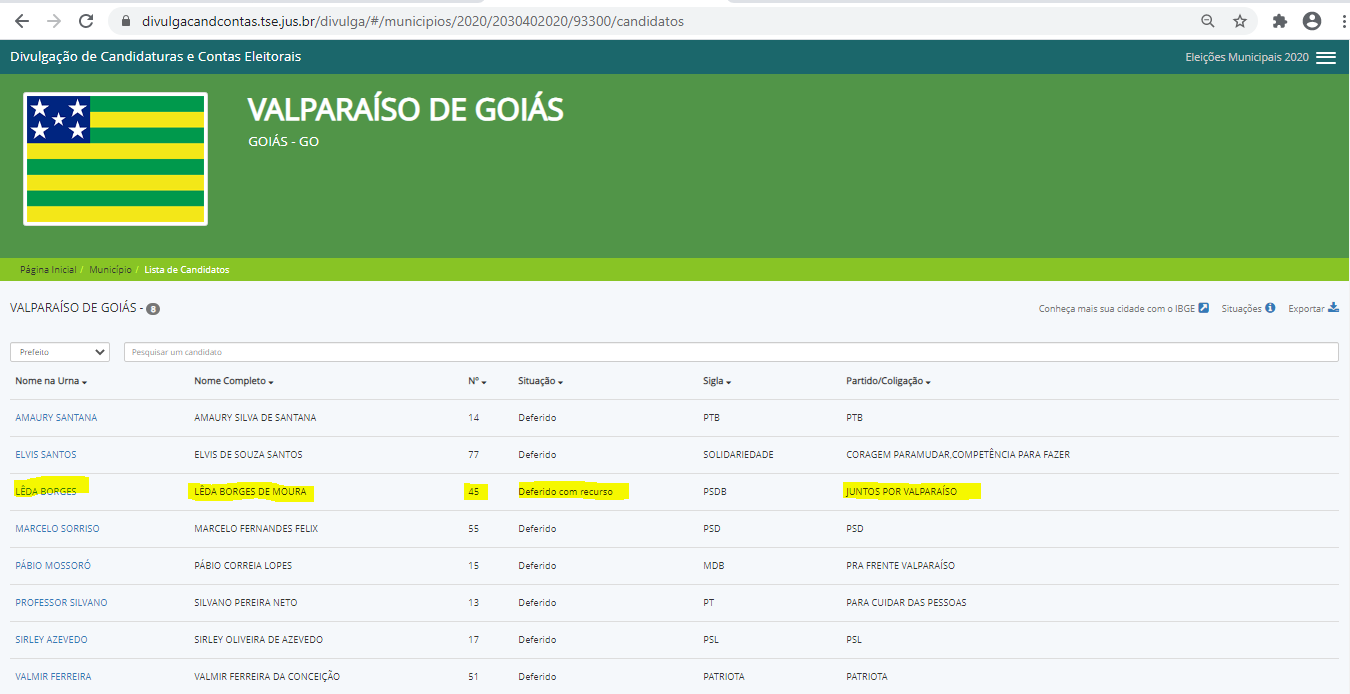Sort by Partido/Coligação column header
This screenshot has height=694, width=1350.
[888, 382]
